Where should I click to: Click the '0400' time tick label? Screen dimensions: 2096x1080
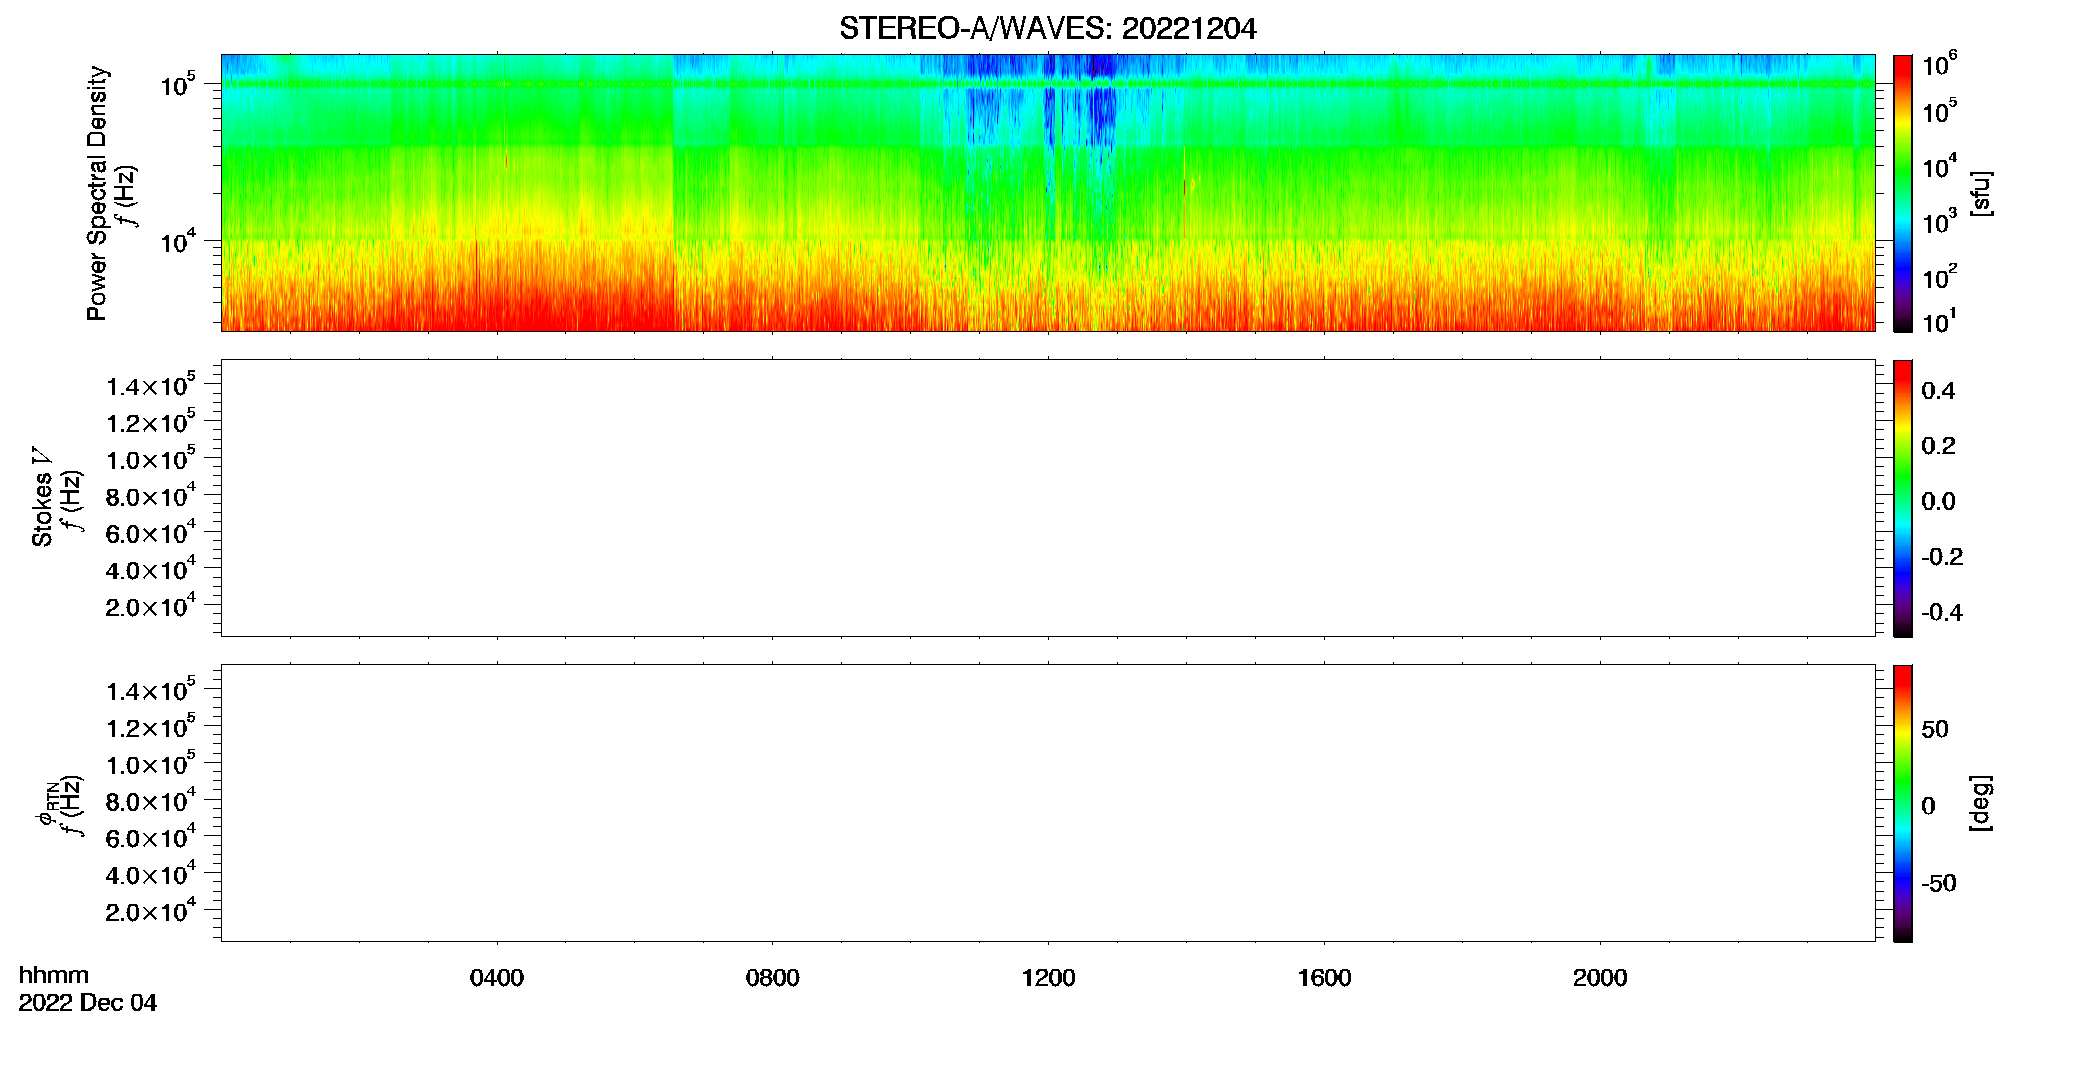[497, 978]
